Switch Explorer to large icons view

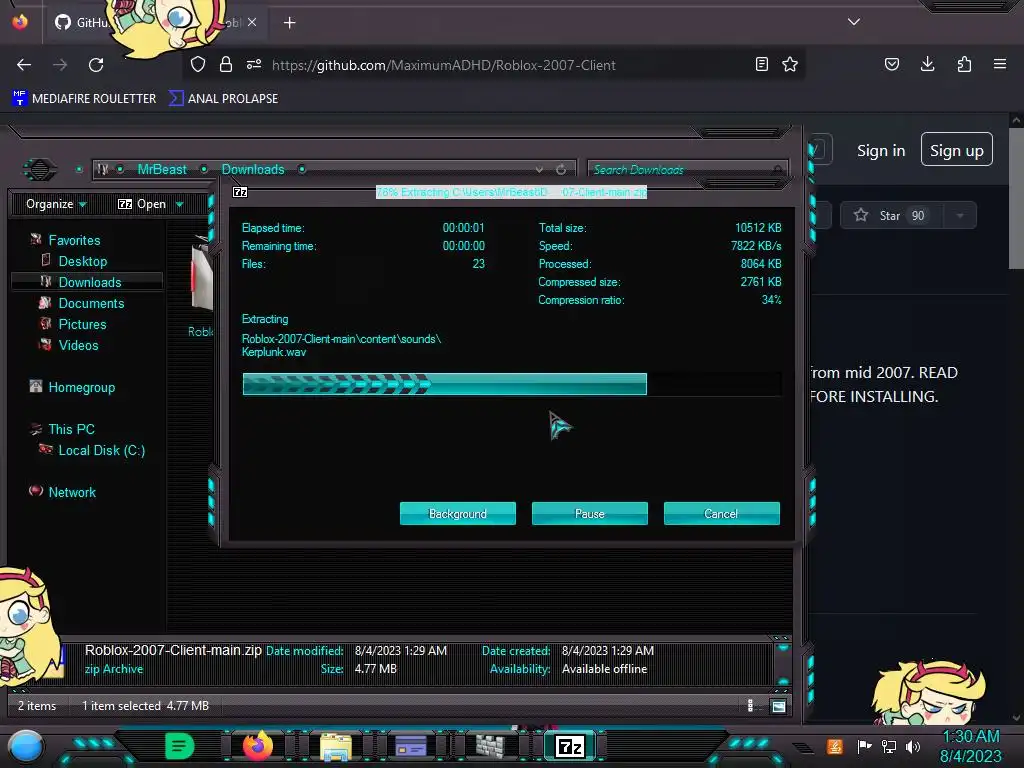[778, 705]
